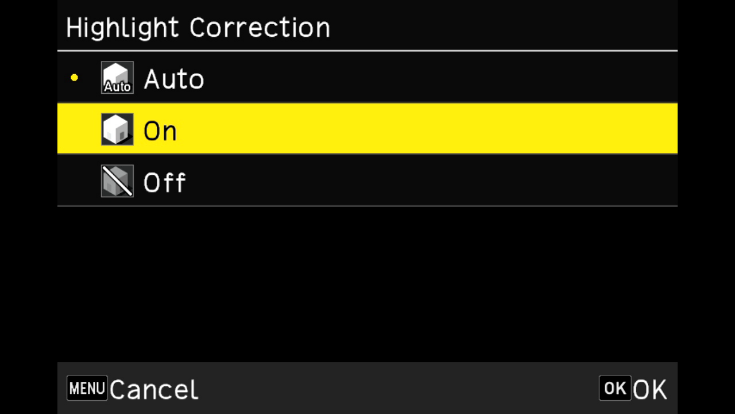The image size is (735, 414).
Task: Click the separator line below the Off row
Action: click(367, 207)
